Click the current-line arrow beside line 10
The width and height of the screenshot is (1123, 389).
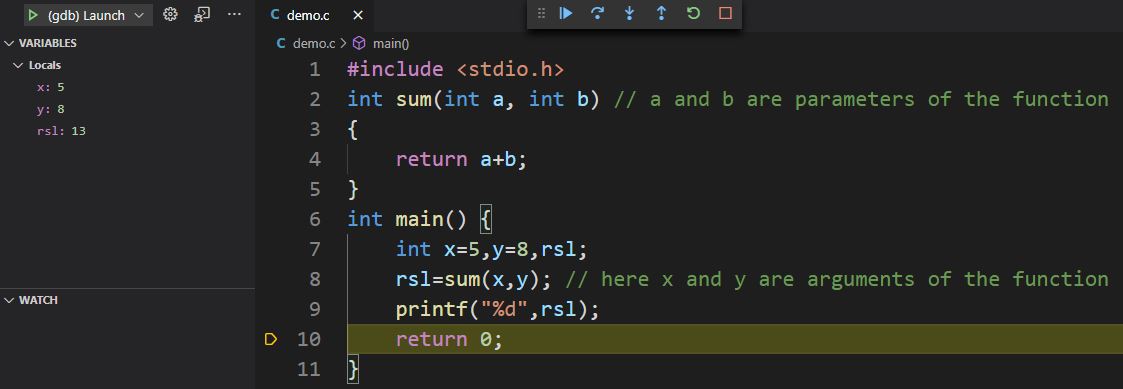(271, 339)
